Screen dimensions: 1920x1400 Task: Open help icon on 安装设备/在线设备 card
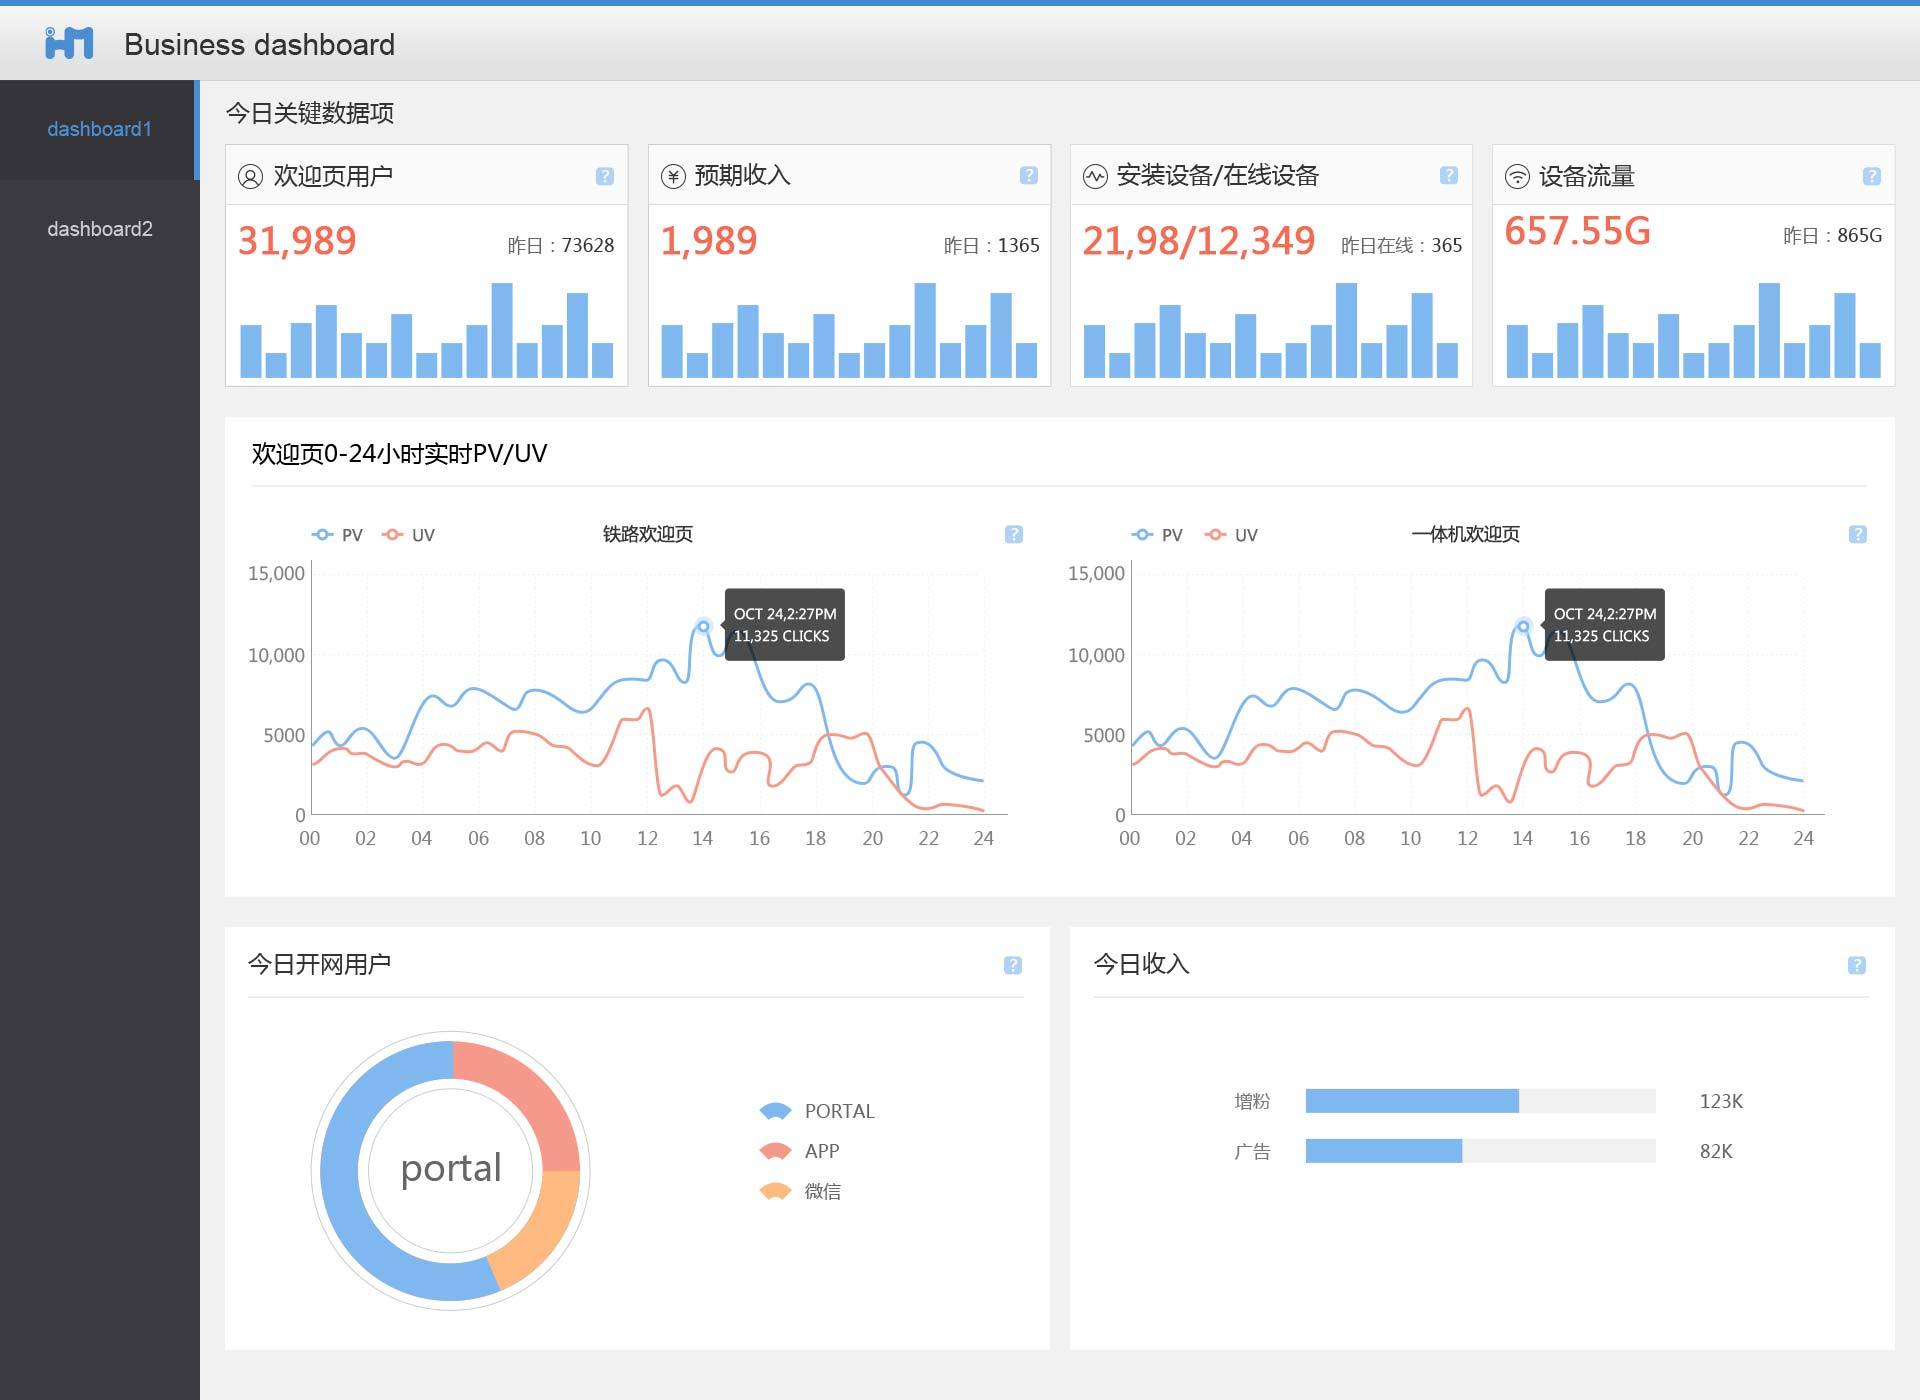[x=1448, y=175]
